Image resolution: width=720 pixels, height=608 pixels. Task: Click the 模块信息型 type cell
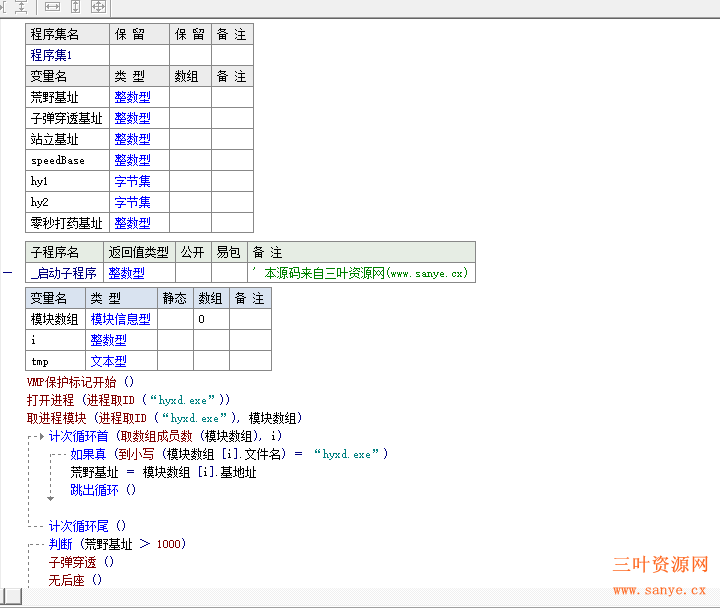tap(121, 319)
